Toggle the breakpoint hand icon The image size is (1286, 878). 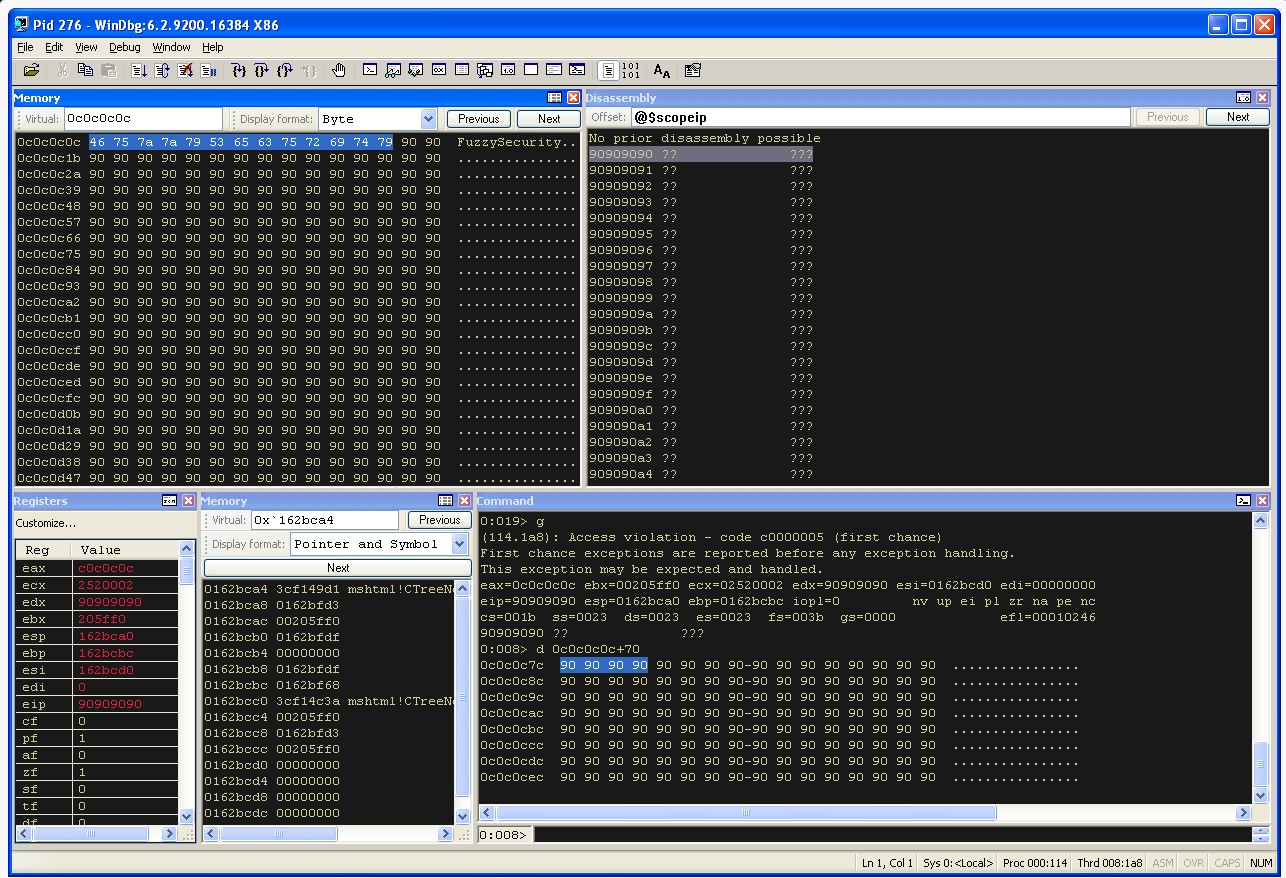click(339, 70)
